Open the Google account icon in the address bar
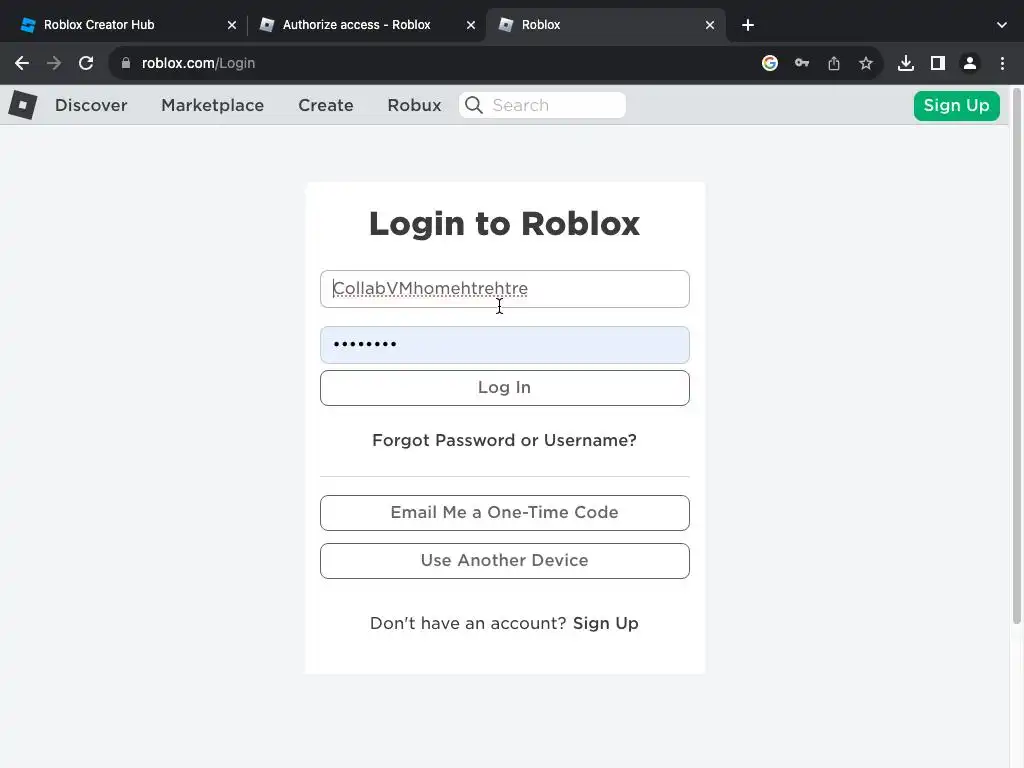Viewport: 1024px width, 768px height. click(x=770, y=63)
